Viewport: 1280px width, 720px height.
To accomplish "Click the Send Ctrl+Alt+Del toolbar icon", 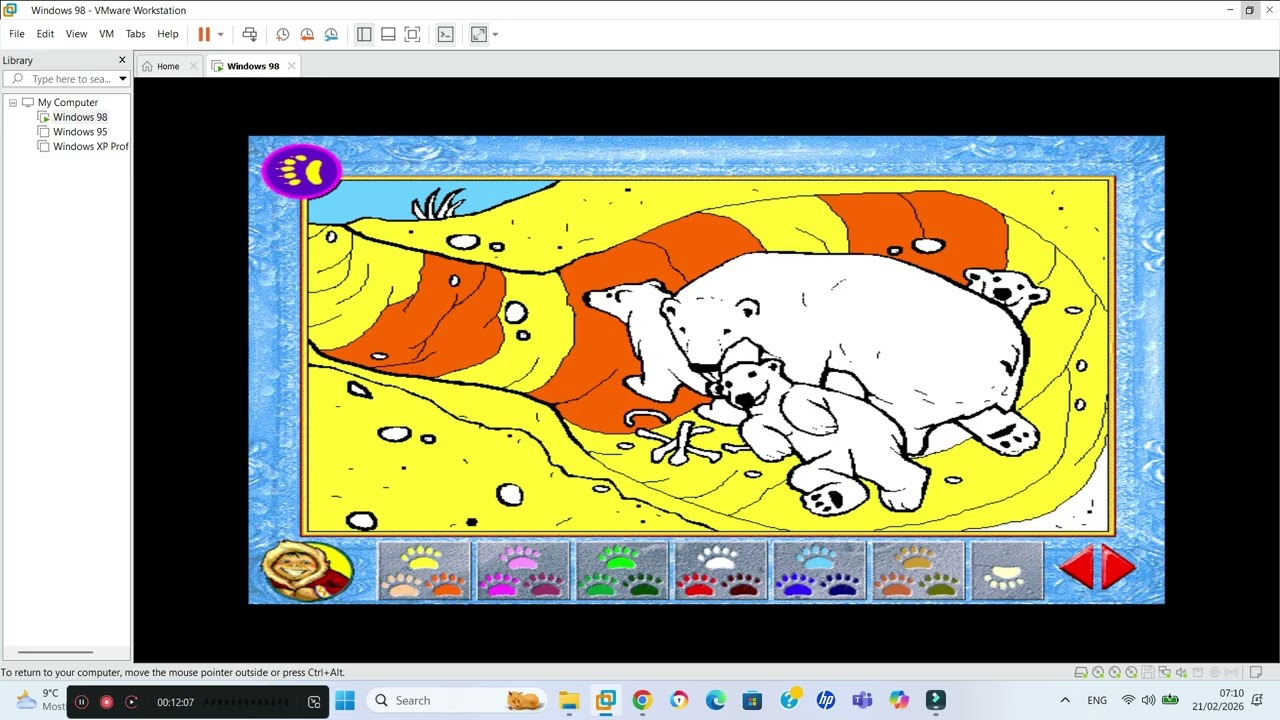I will click(250, 34).
